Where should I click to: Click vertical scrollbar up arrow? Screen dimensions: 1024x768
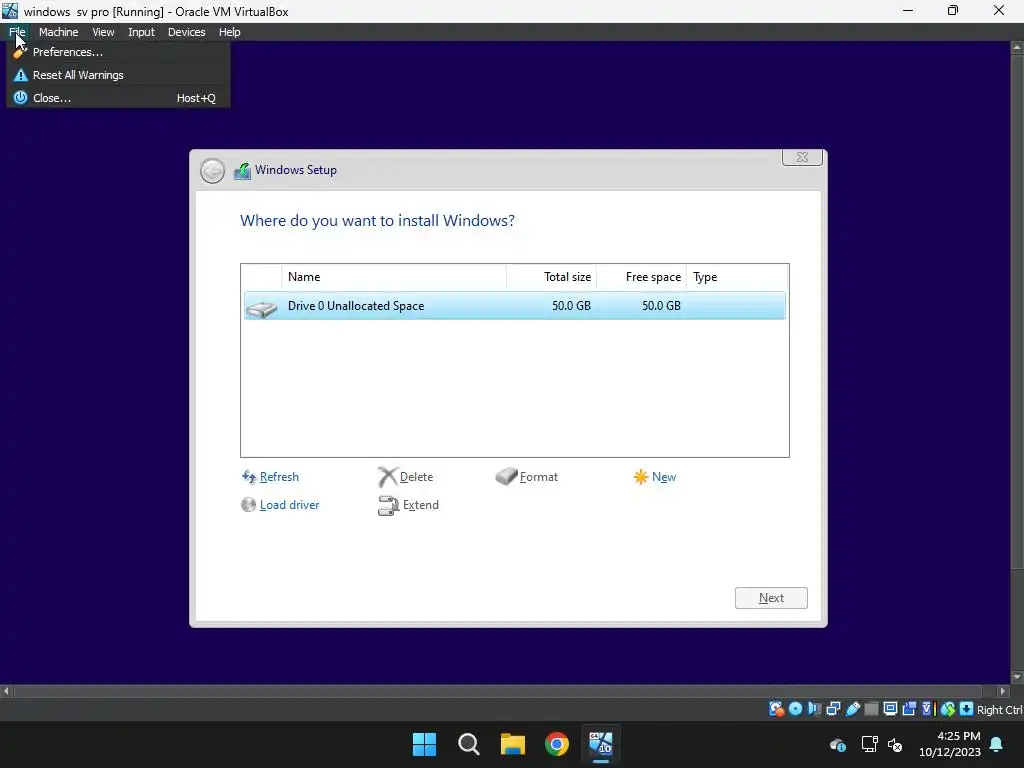[1017, 48]
